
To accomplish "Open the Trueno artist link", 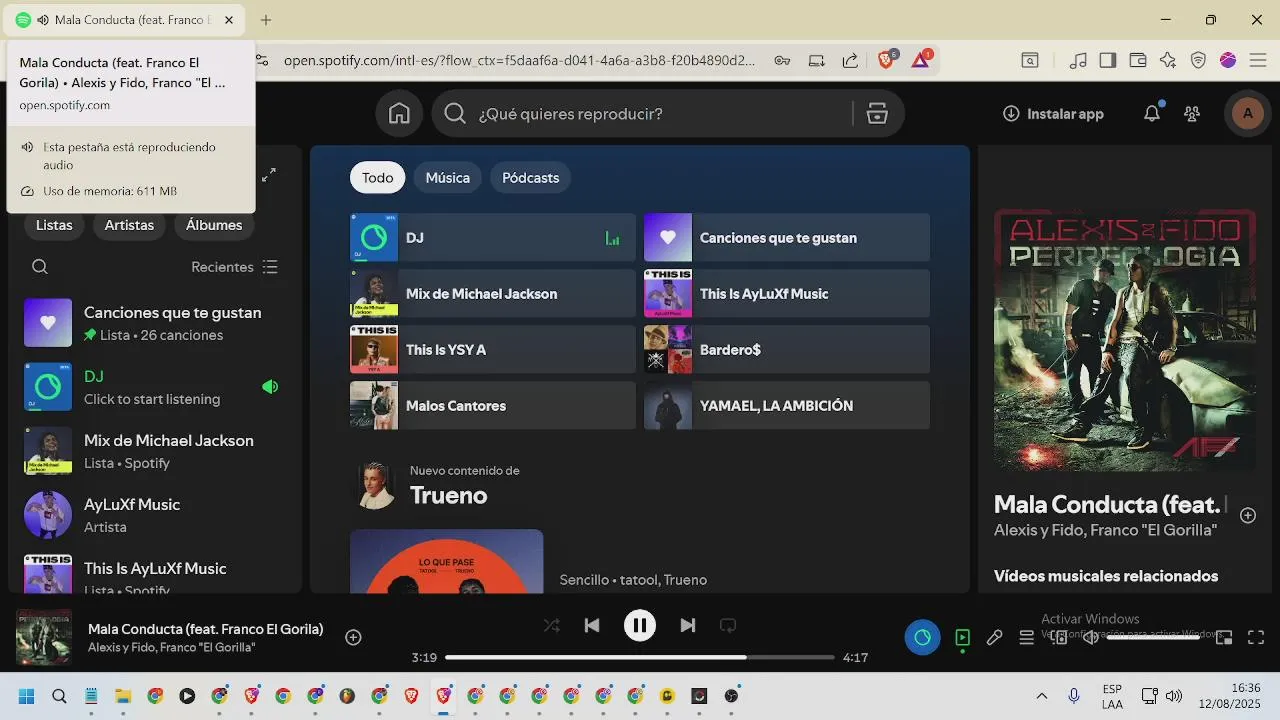I will [449, 496].
